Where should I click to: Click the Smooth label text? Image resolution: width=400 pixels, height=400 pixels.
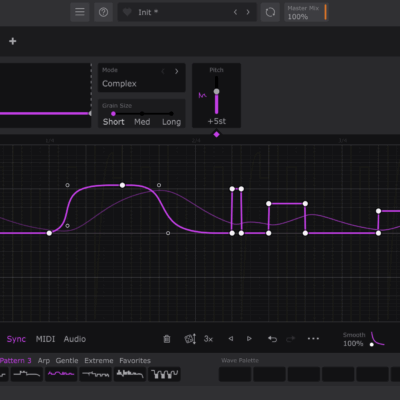pyautogui.click(x=354, y=335)
